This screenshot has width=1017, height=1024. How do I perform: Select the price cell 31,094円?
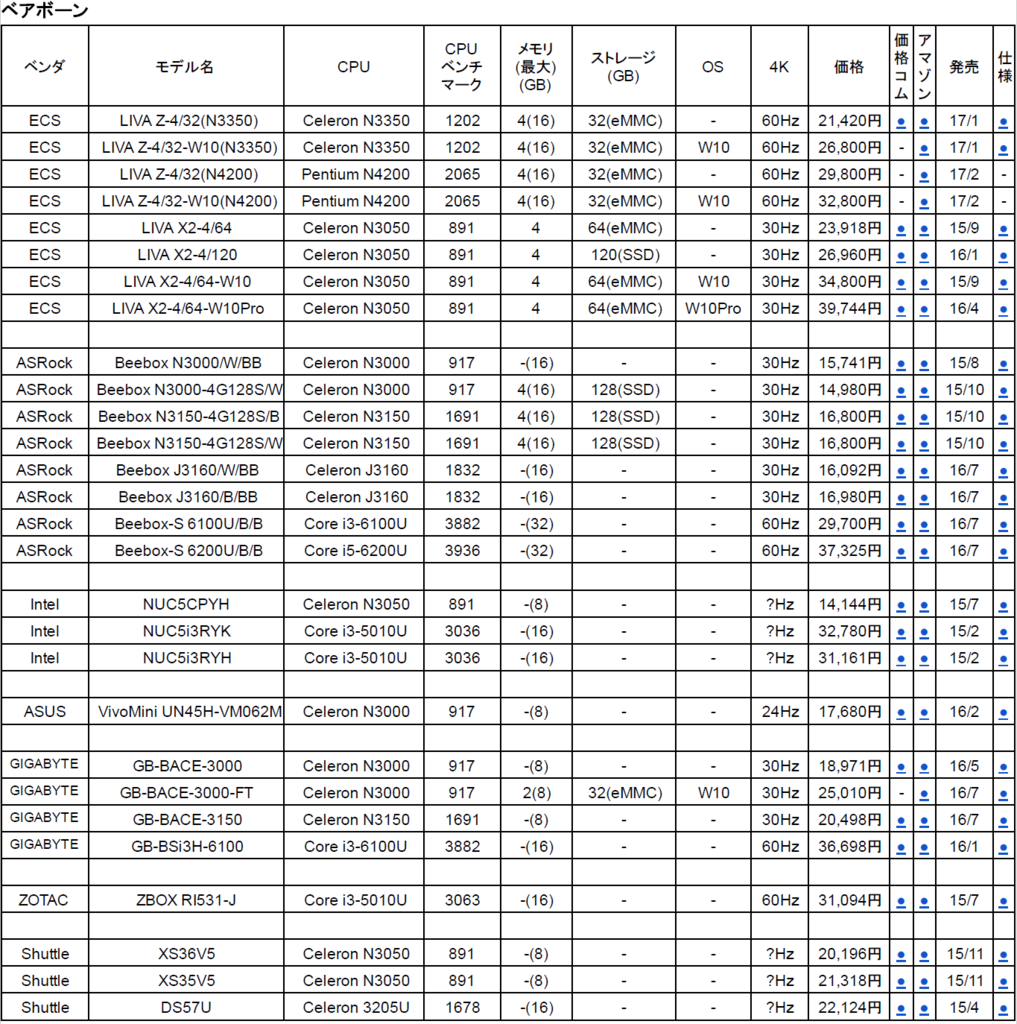849,900
